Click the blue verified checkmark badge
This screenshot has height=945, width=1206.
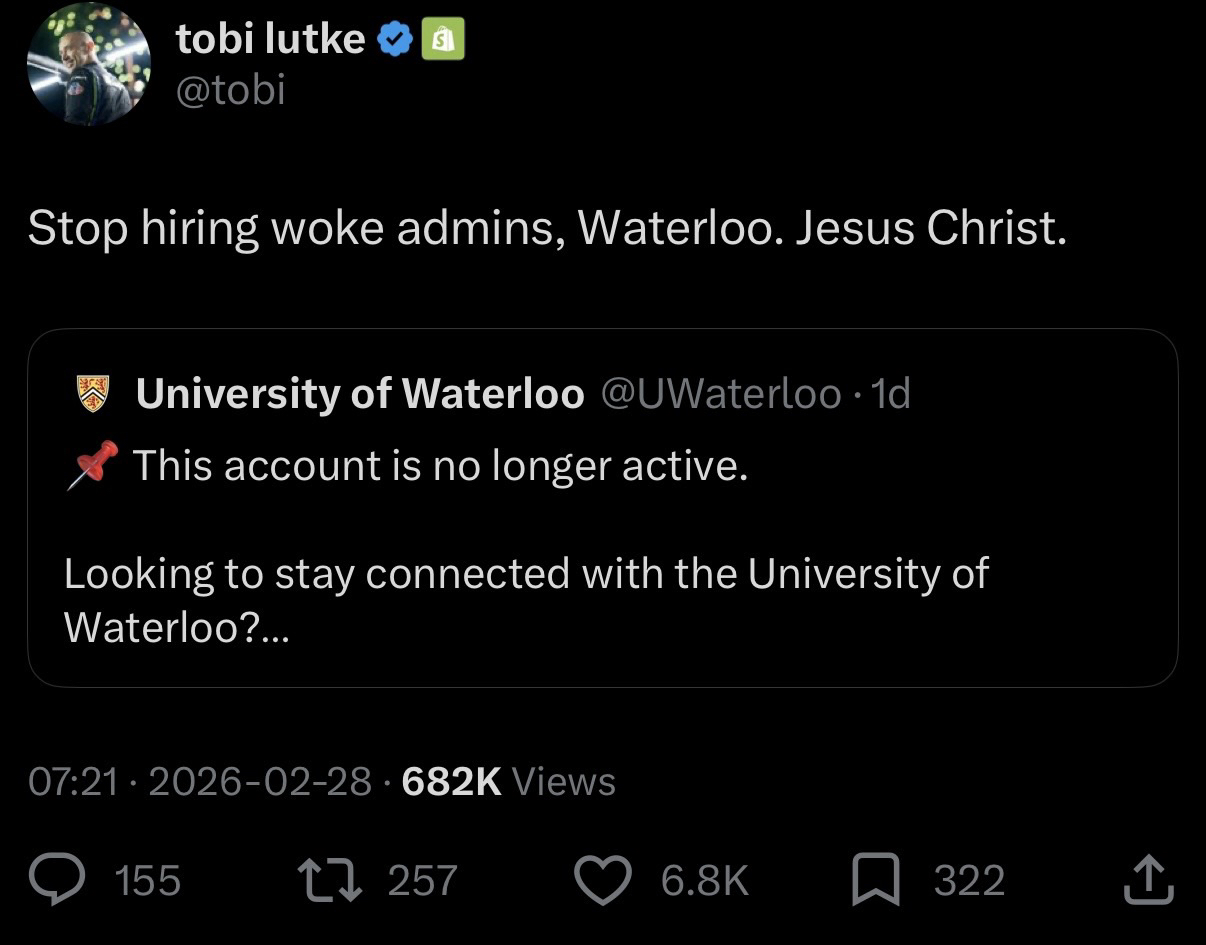(x=394, y=40)
